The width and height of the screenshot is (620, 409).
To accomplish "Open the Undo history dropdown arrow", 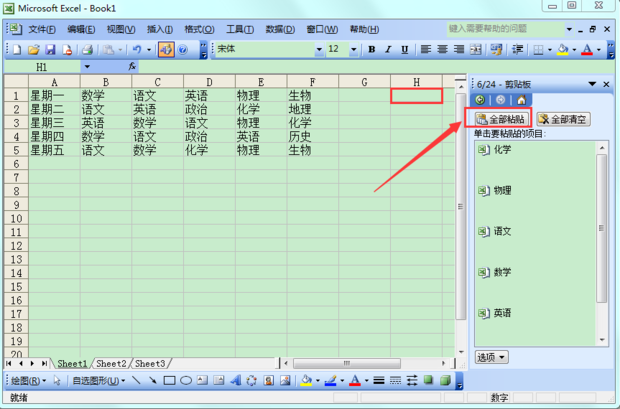I will (x=149, y=50).
